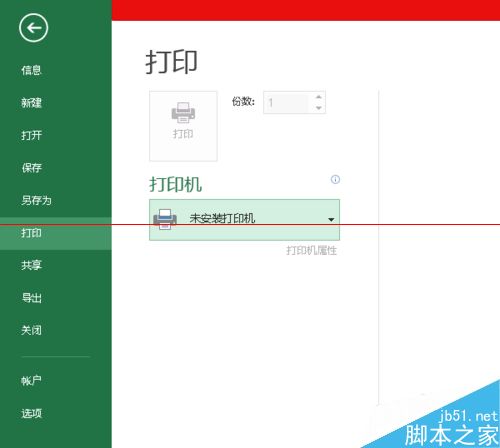Open the 共享 section
This screenshot has height=448, width=500.
(x=31, y=265)
